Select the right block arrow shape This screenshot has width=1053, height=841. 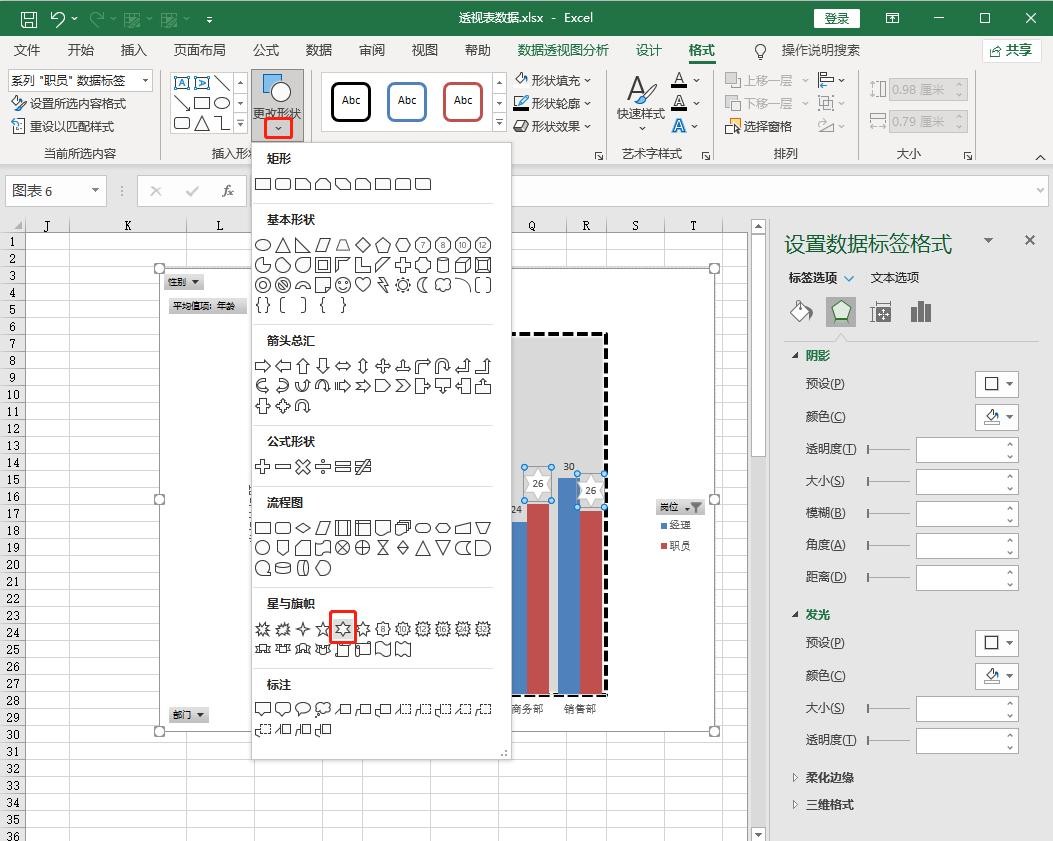click(x=263, y=366)
